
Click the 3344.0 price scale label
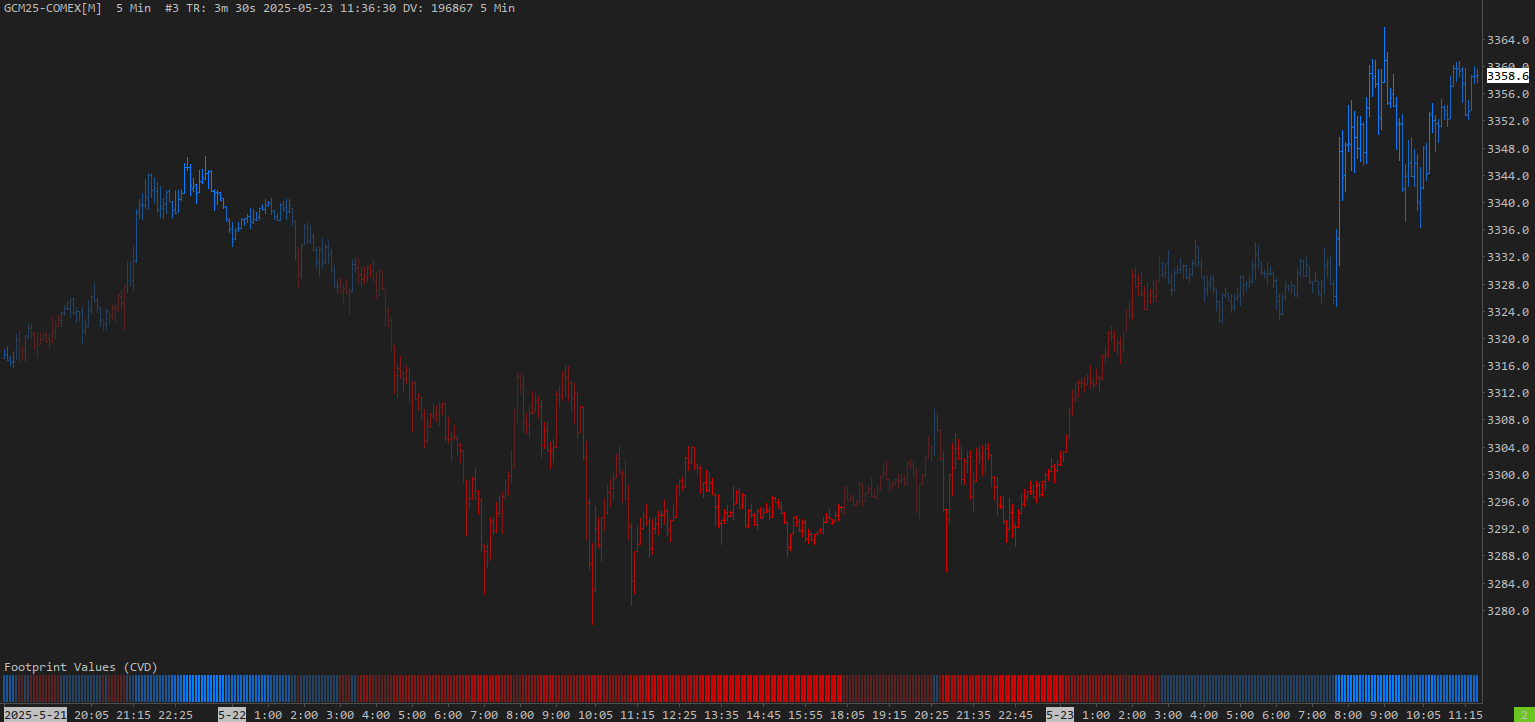1508,176
